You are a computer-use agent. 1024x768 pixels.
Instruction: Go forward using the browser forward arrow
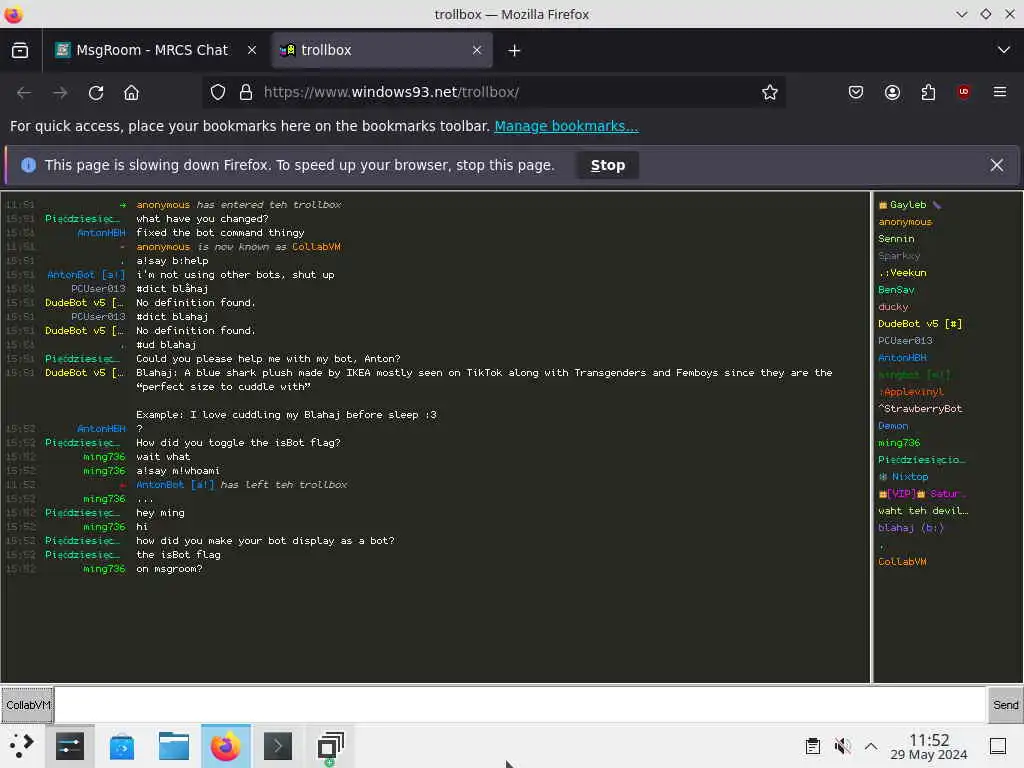60,93
